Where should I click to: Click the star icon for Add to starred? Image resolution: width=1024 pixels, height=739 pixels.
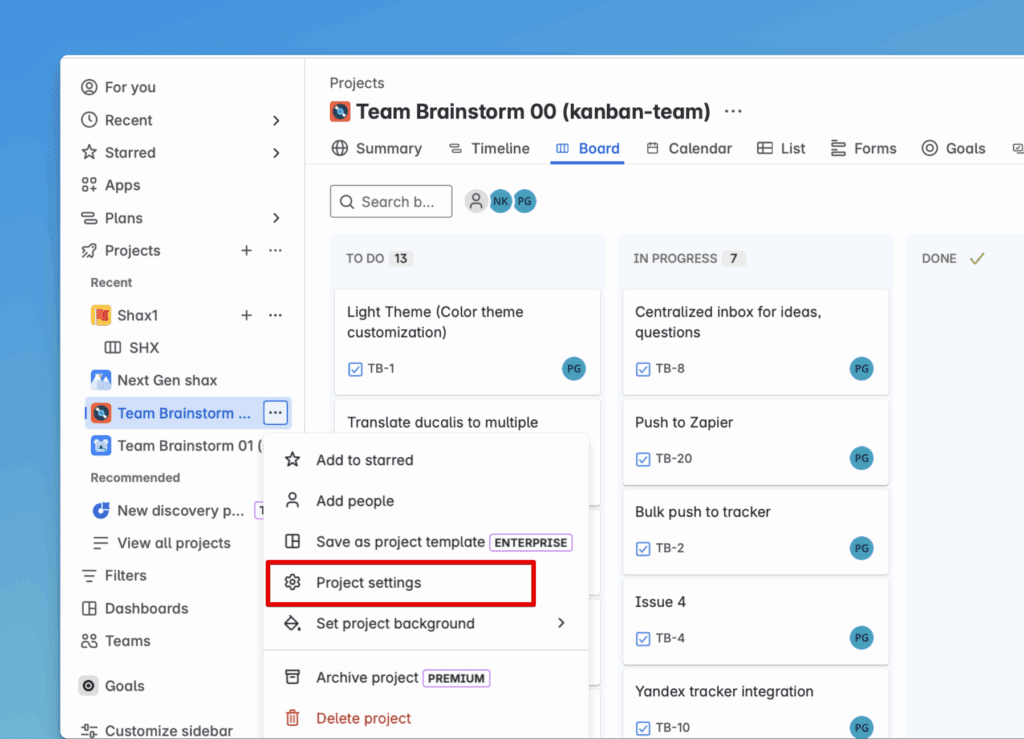click(x=292, y=460)
